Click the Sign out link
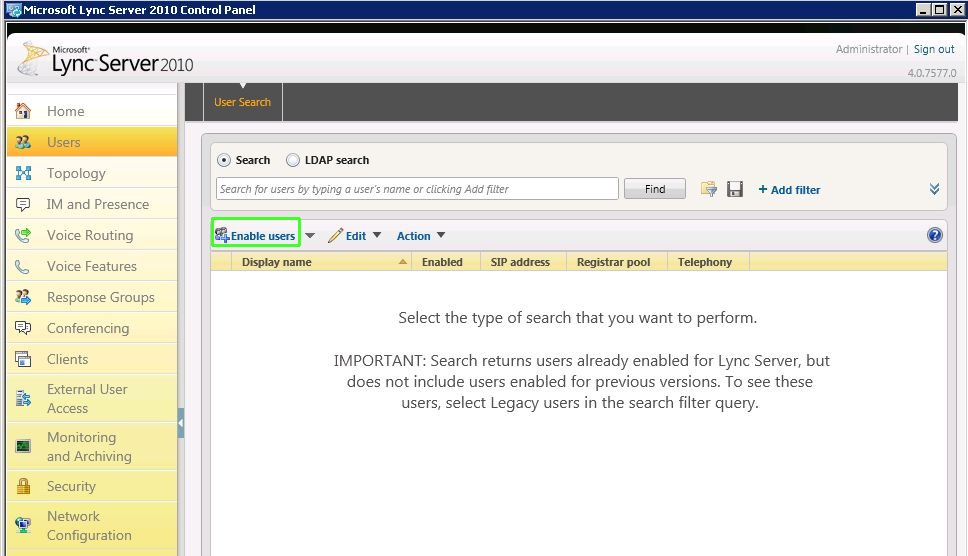Viewport: 968px width, 556px height. point(933,49)
